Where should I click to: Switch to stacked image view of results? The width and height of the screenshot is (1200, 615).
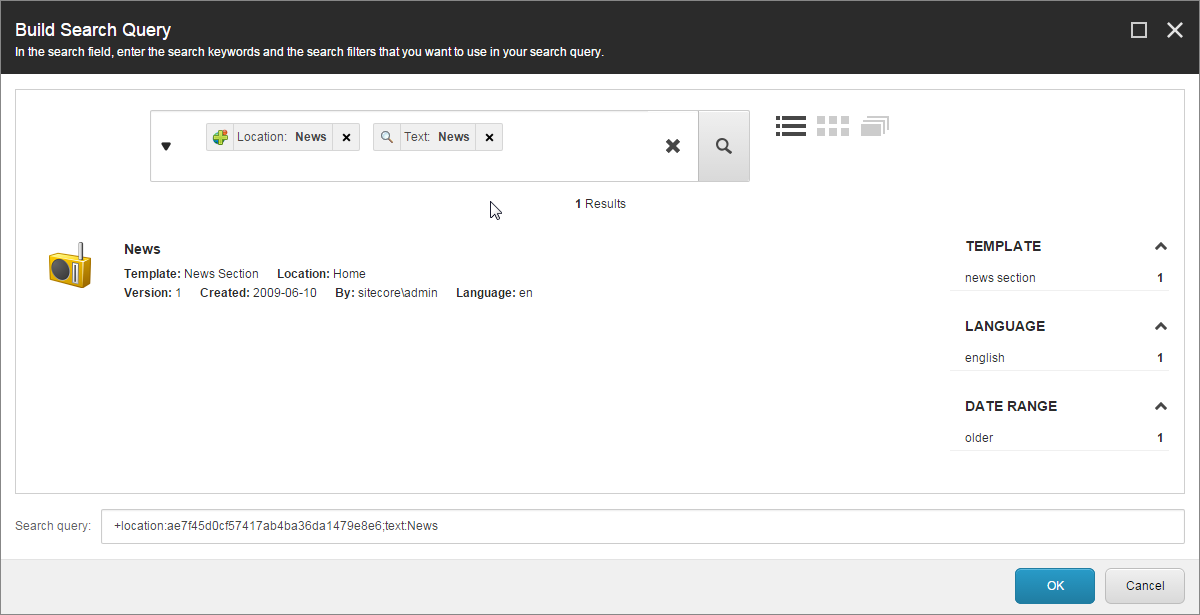(874, 126)
